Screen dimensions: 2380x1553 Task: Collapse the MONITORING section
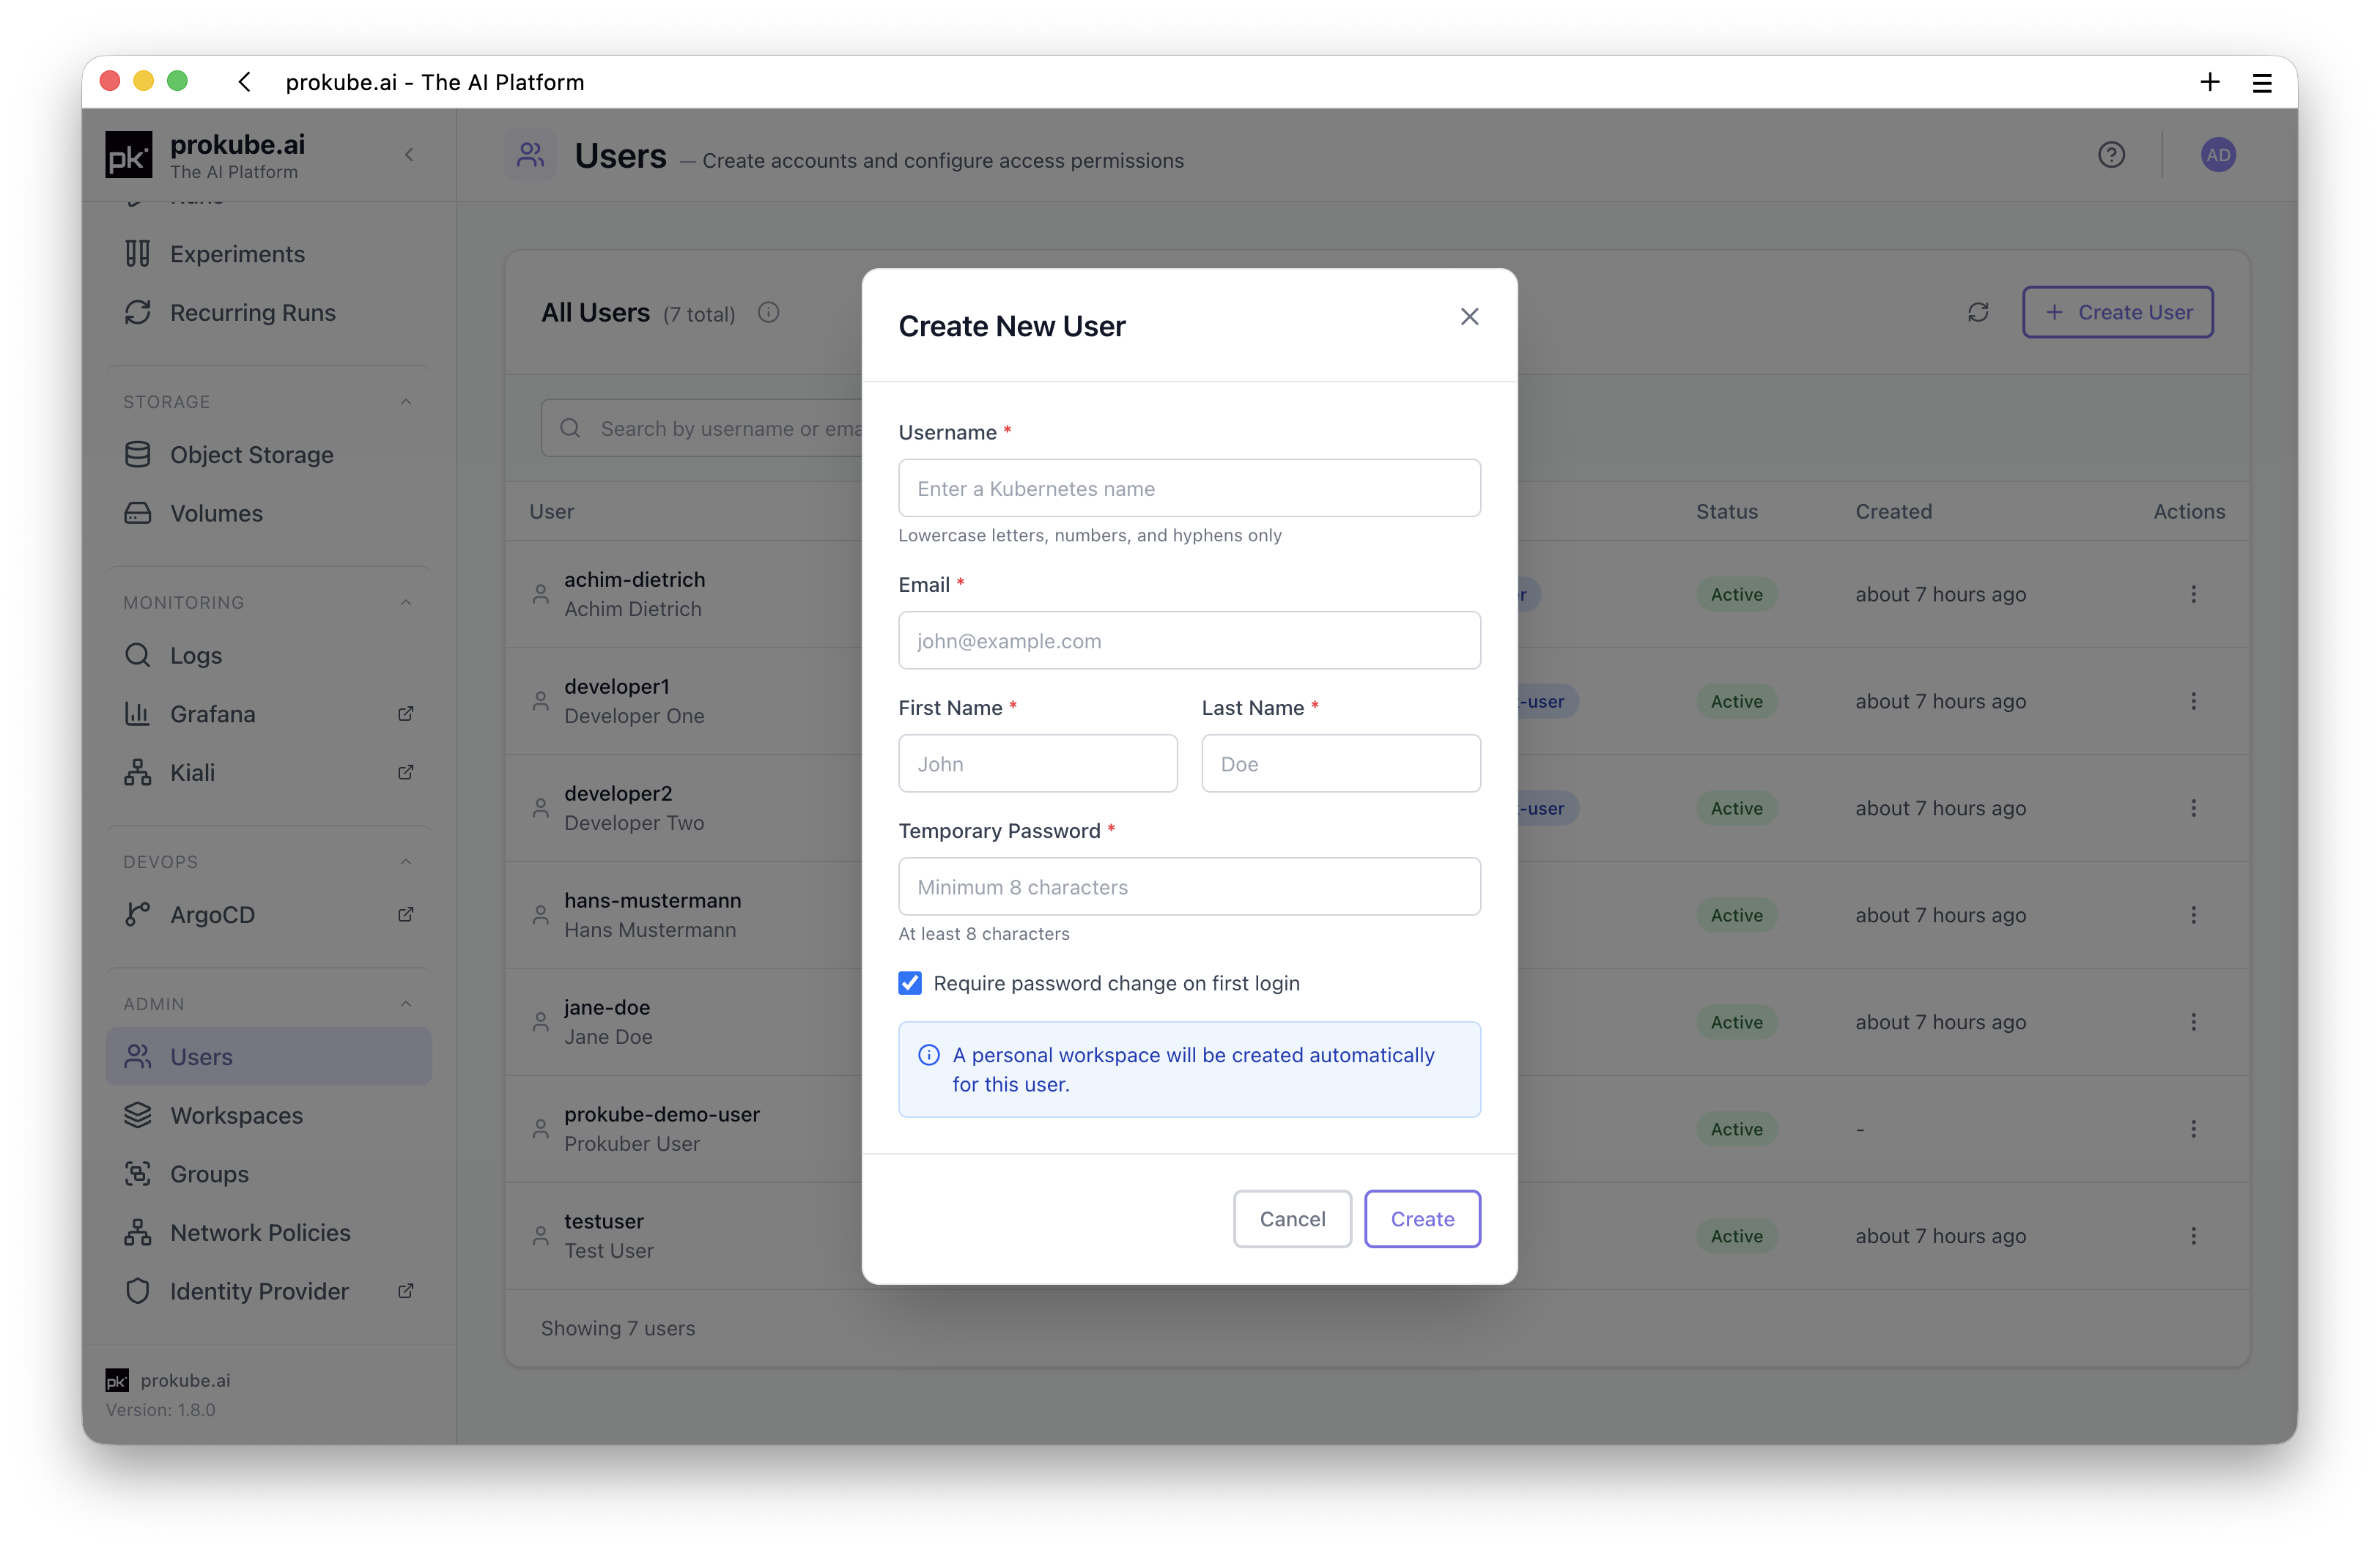pyautogui.click(x=406, y=602)
